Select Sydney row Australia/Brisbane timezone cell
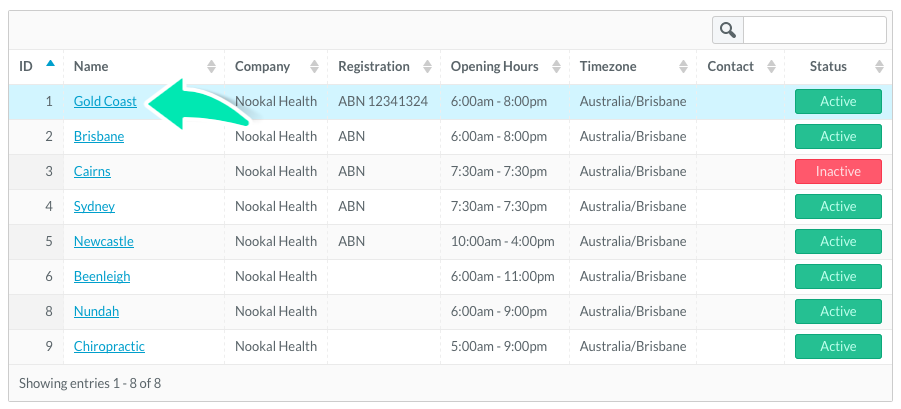Image resolution: width=901 pixels, height=409 pixels. tap(633, 207)
